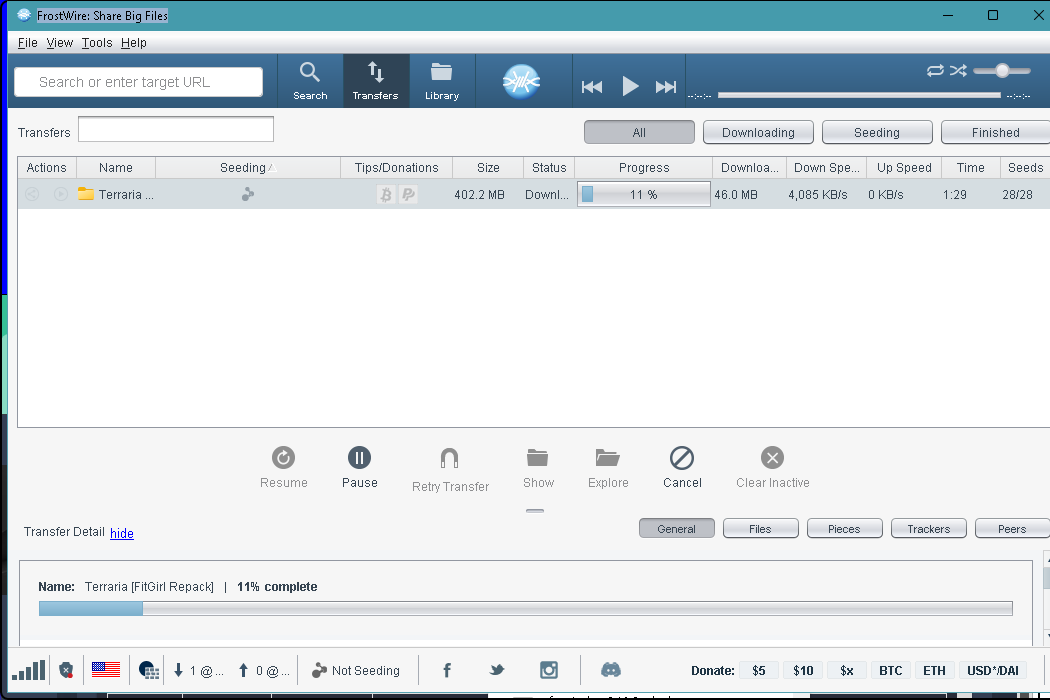The width and height of the screenshot is (1050, 700).
Task: Filter transfers by Seeding
Action: pyautogui.click(x=877, y=133)
